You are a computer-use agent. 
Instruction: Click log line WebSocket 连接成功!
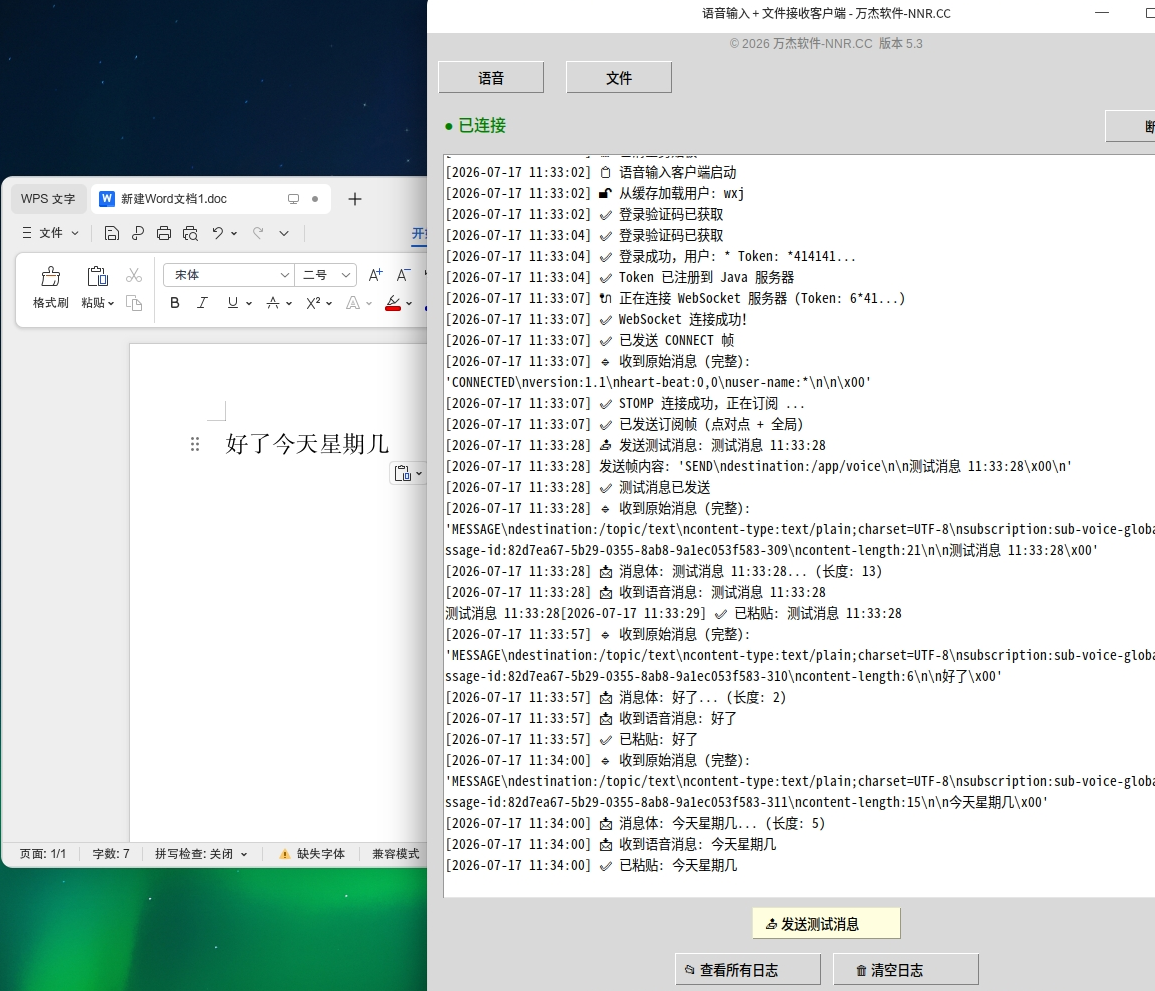(x=596, y=320)
